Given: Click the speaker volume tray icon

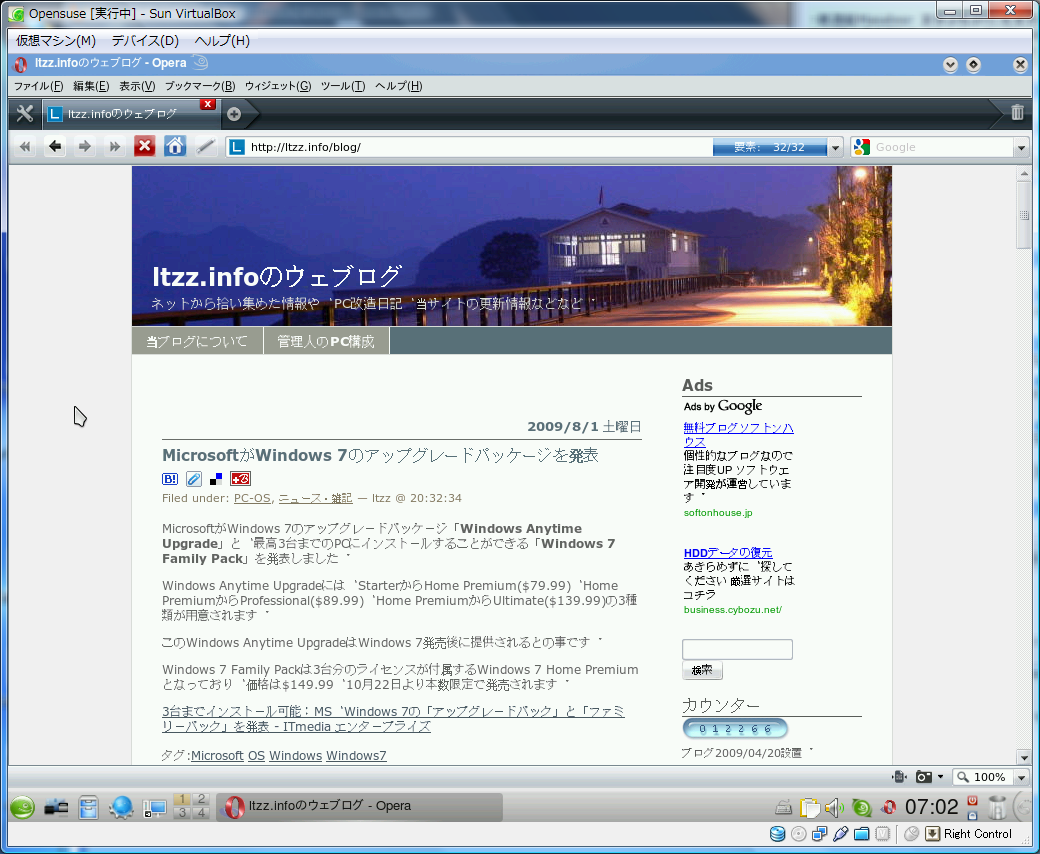Looking at the screenshot, I should click(x=834, y=808).
